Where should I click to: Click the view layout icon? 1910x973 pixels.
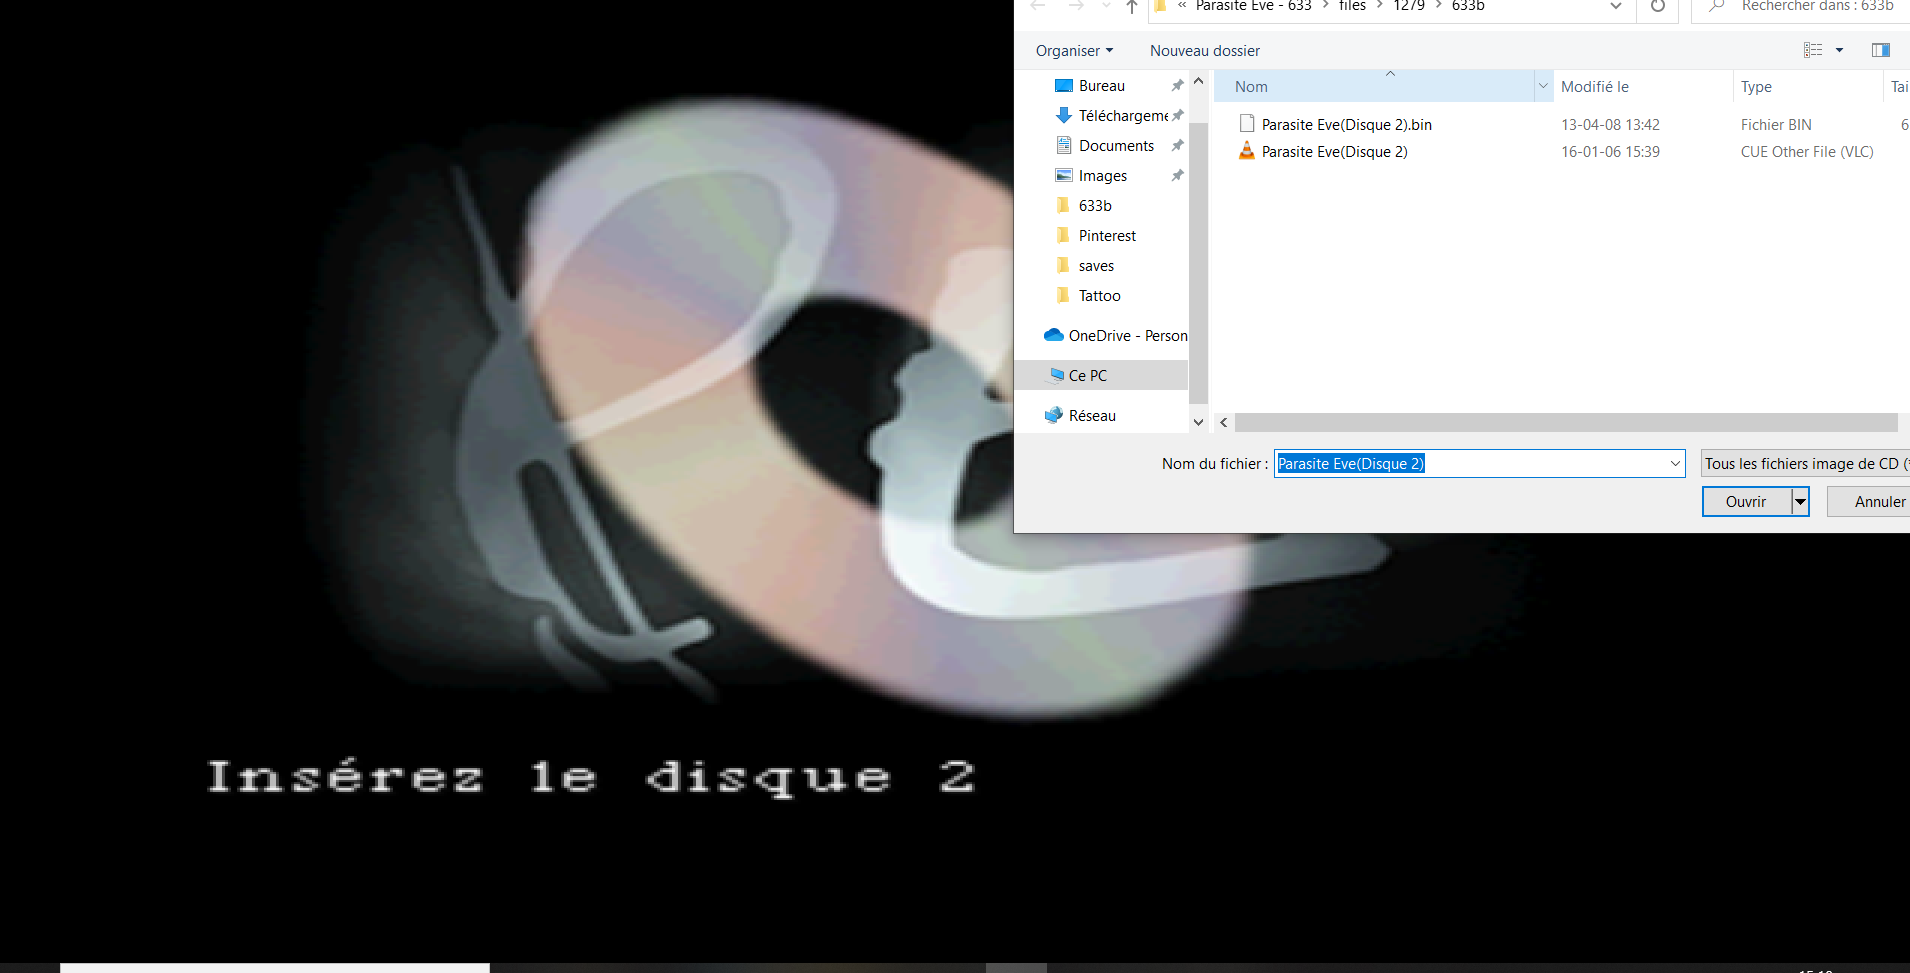pyautogui.click(x=1812, y=50)
